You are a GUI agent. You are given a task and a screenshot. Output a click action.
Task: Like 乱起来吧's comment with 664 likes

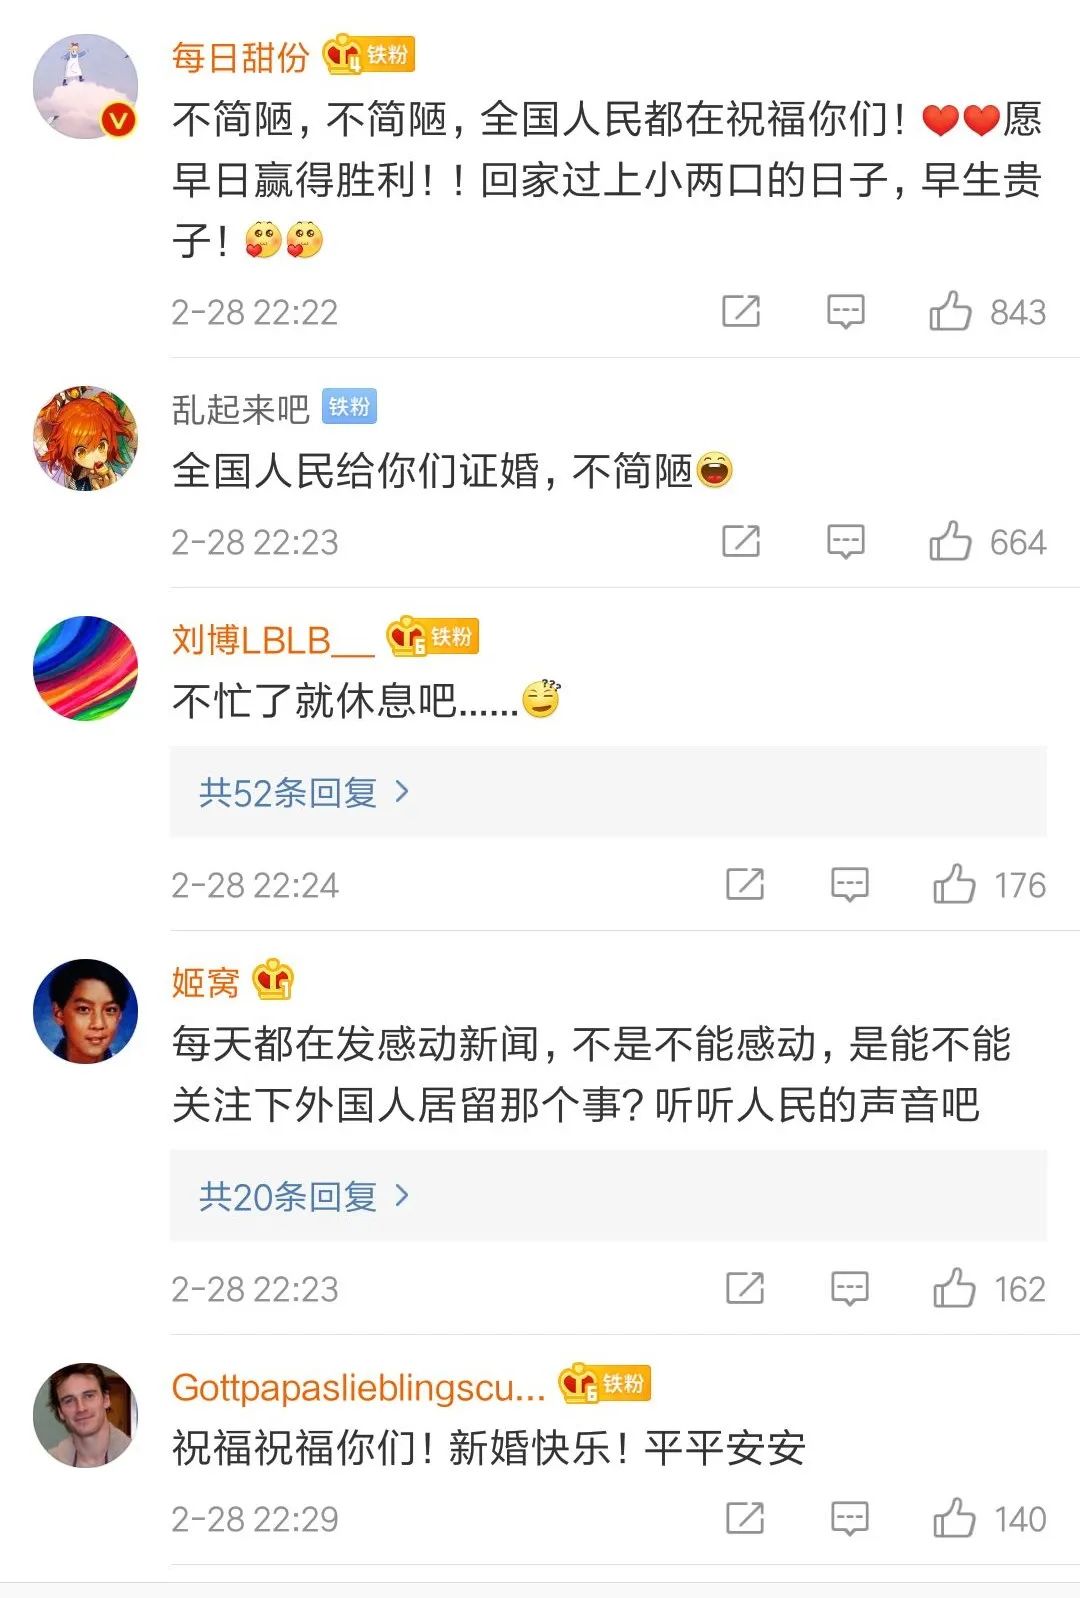[x=951, y=541]
